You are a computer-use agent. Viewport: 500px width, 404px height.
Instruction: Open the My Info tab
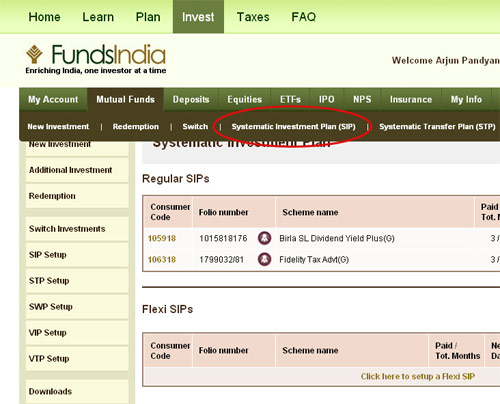[466, 99]
